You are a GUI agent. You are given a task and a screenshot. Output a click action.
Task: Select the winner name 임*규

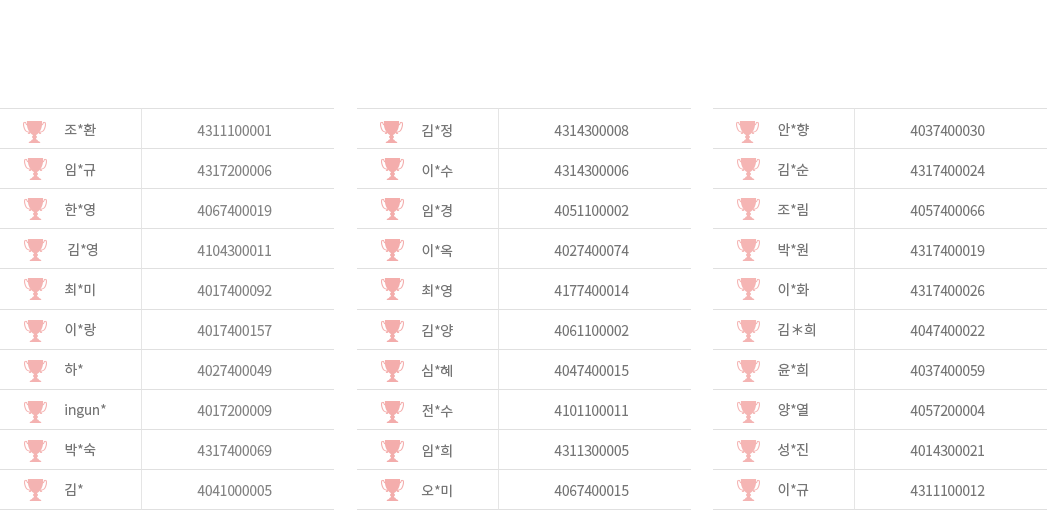point(80,170)
